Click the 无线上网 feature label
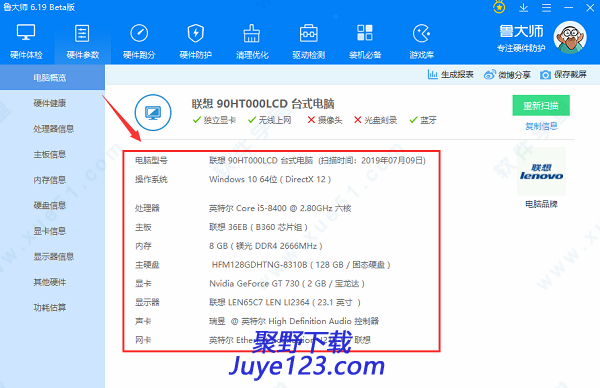Screen dimensions: 600x388 [275, 120]
